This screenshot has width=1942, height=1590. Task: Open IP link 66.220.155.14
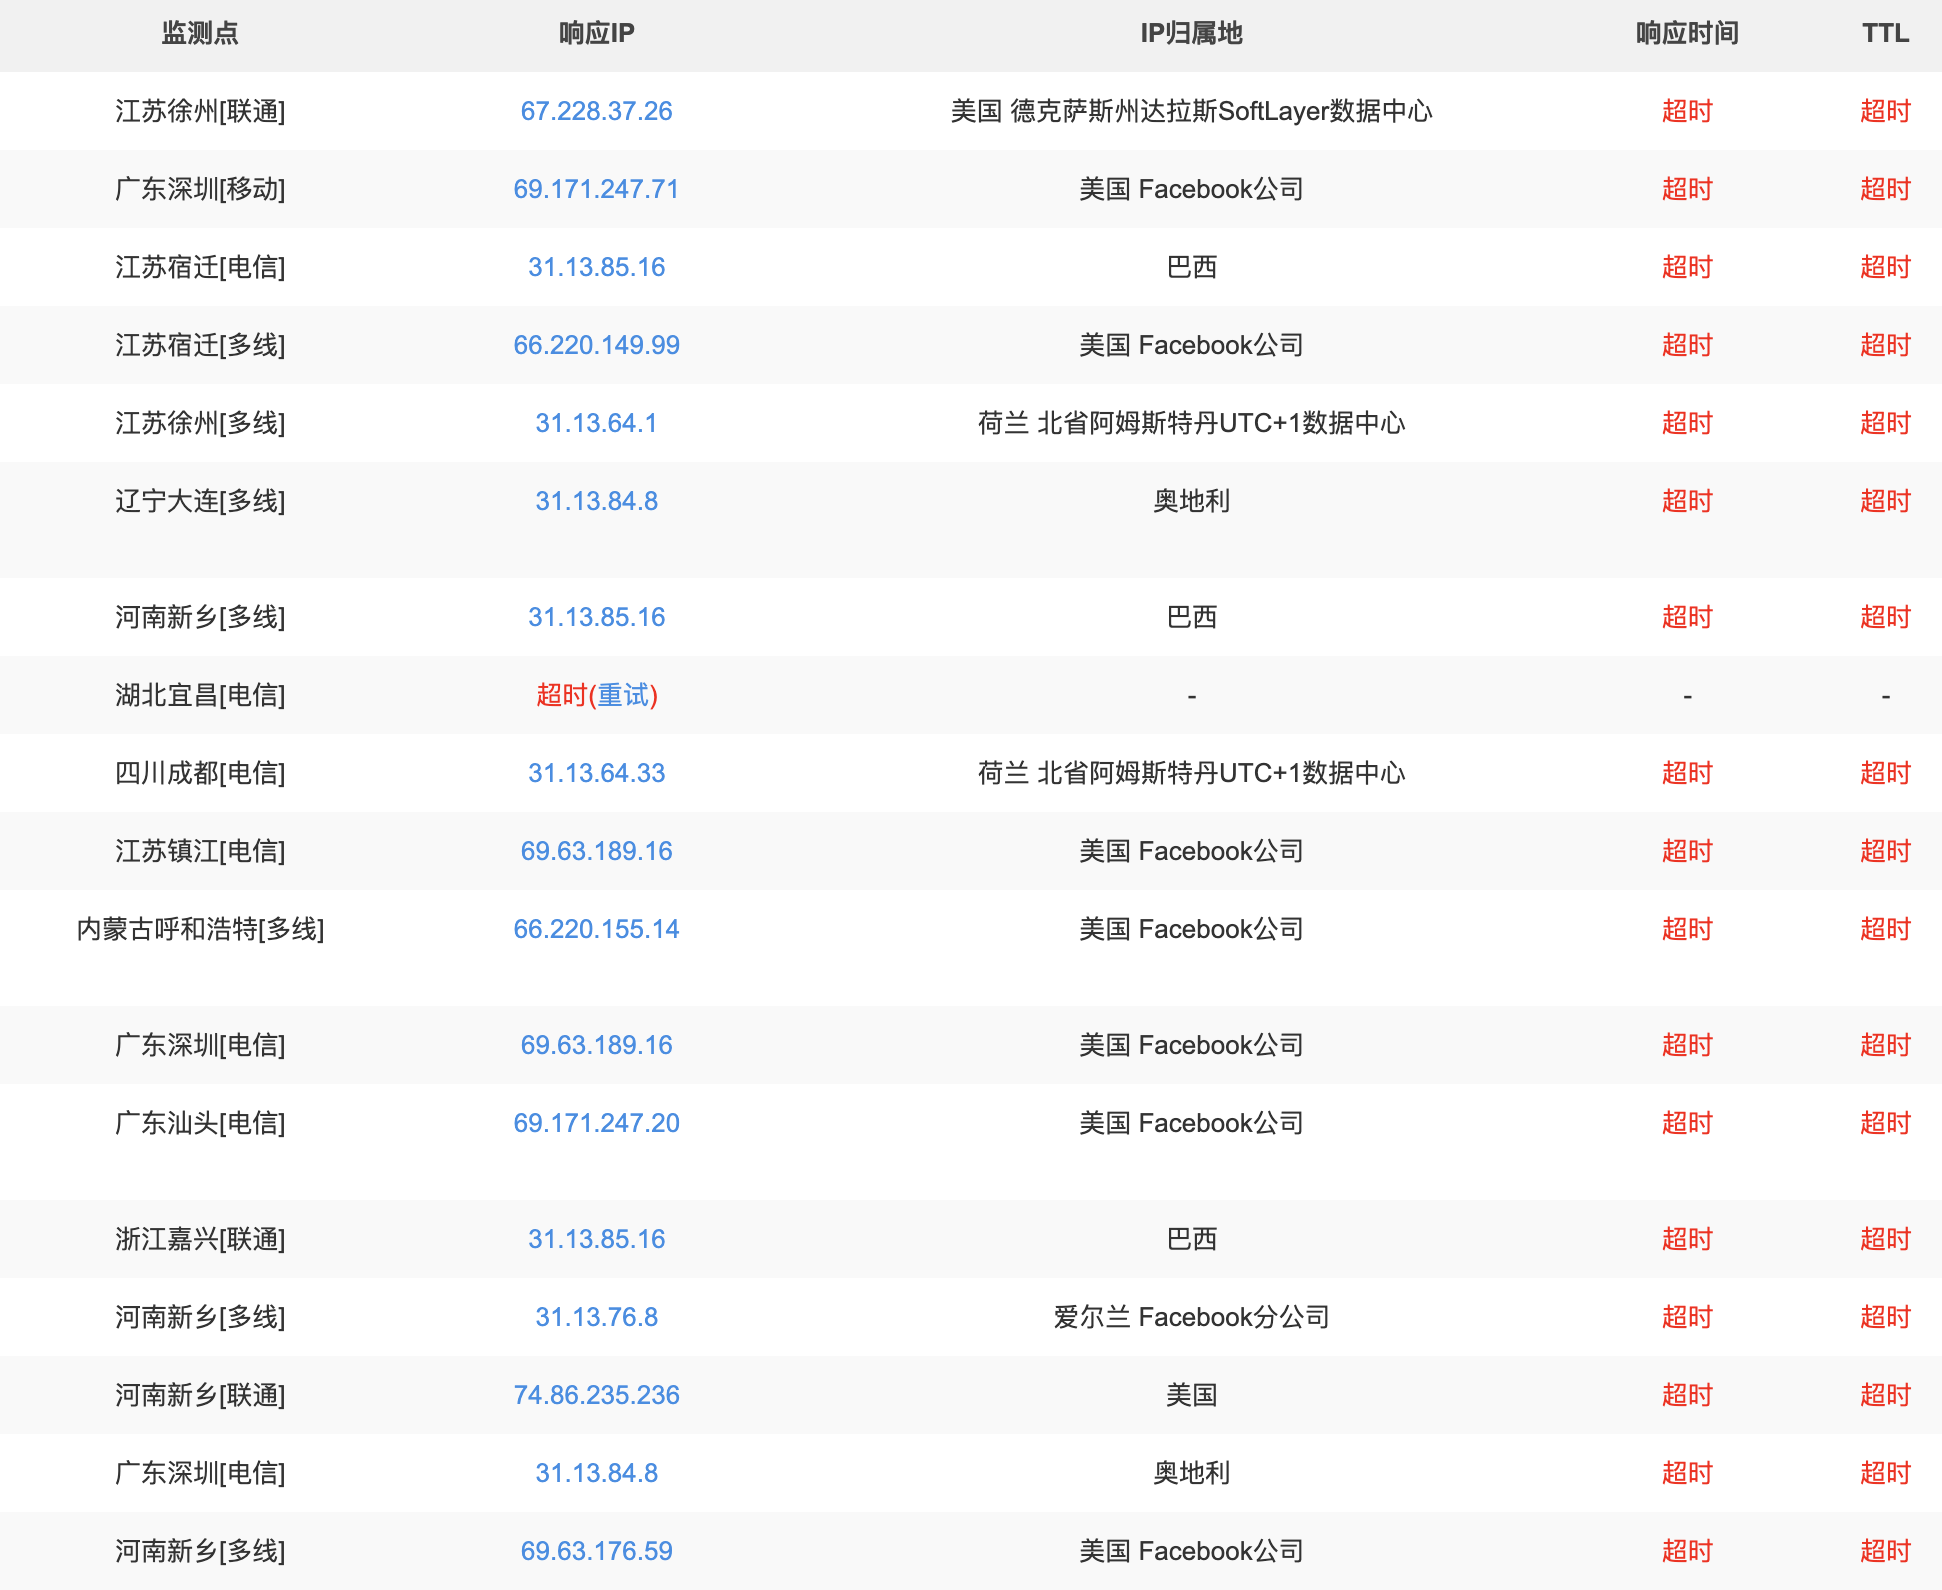tap(596, 929)
